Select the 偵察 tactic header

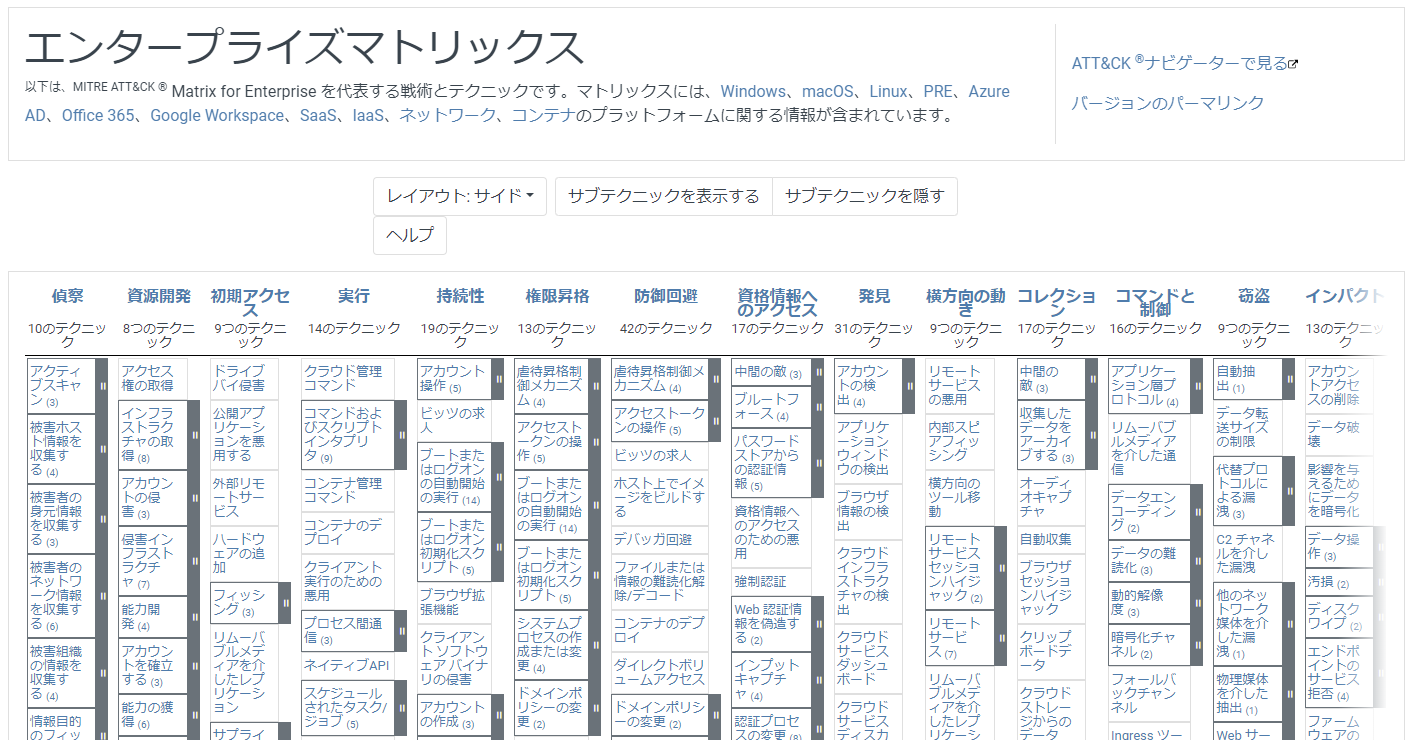(x=68, y=296)
